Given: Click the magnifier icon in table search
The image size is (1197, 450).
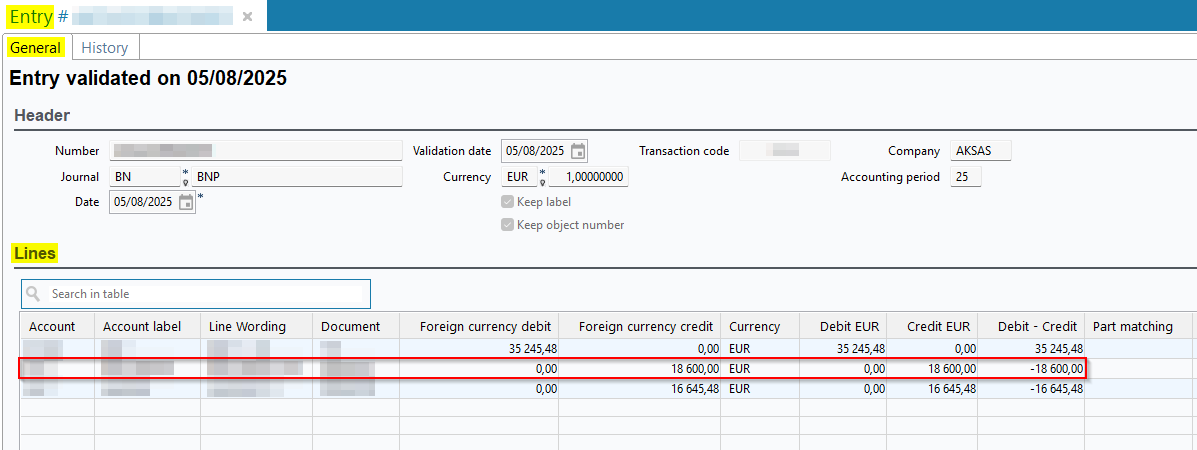Looking at the screenshot, I should [x=35, y=294].
